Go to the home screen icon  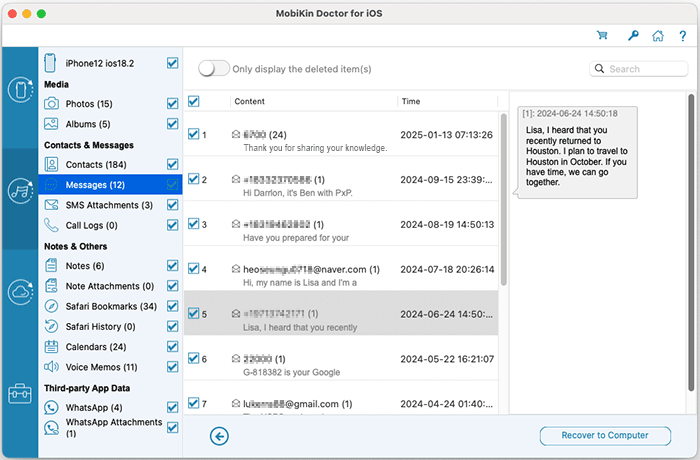click(658, 36)
